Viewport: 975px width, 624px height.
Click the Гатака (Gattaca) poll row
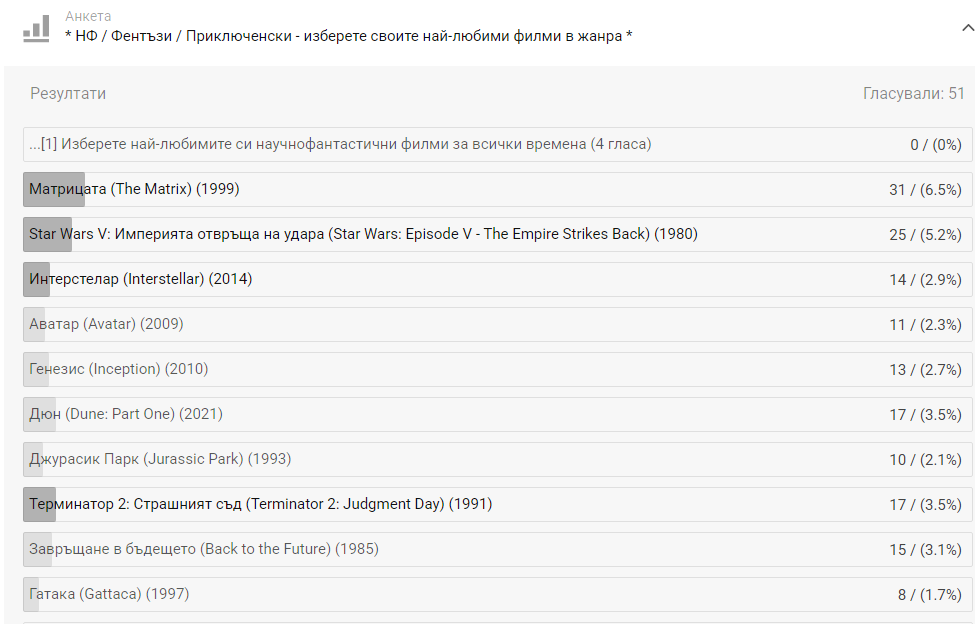[109, 594]
